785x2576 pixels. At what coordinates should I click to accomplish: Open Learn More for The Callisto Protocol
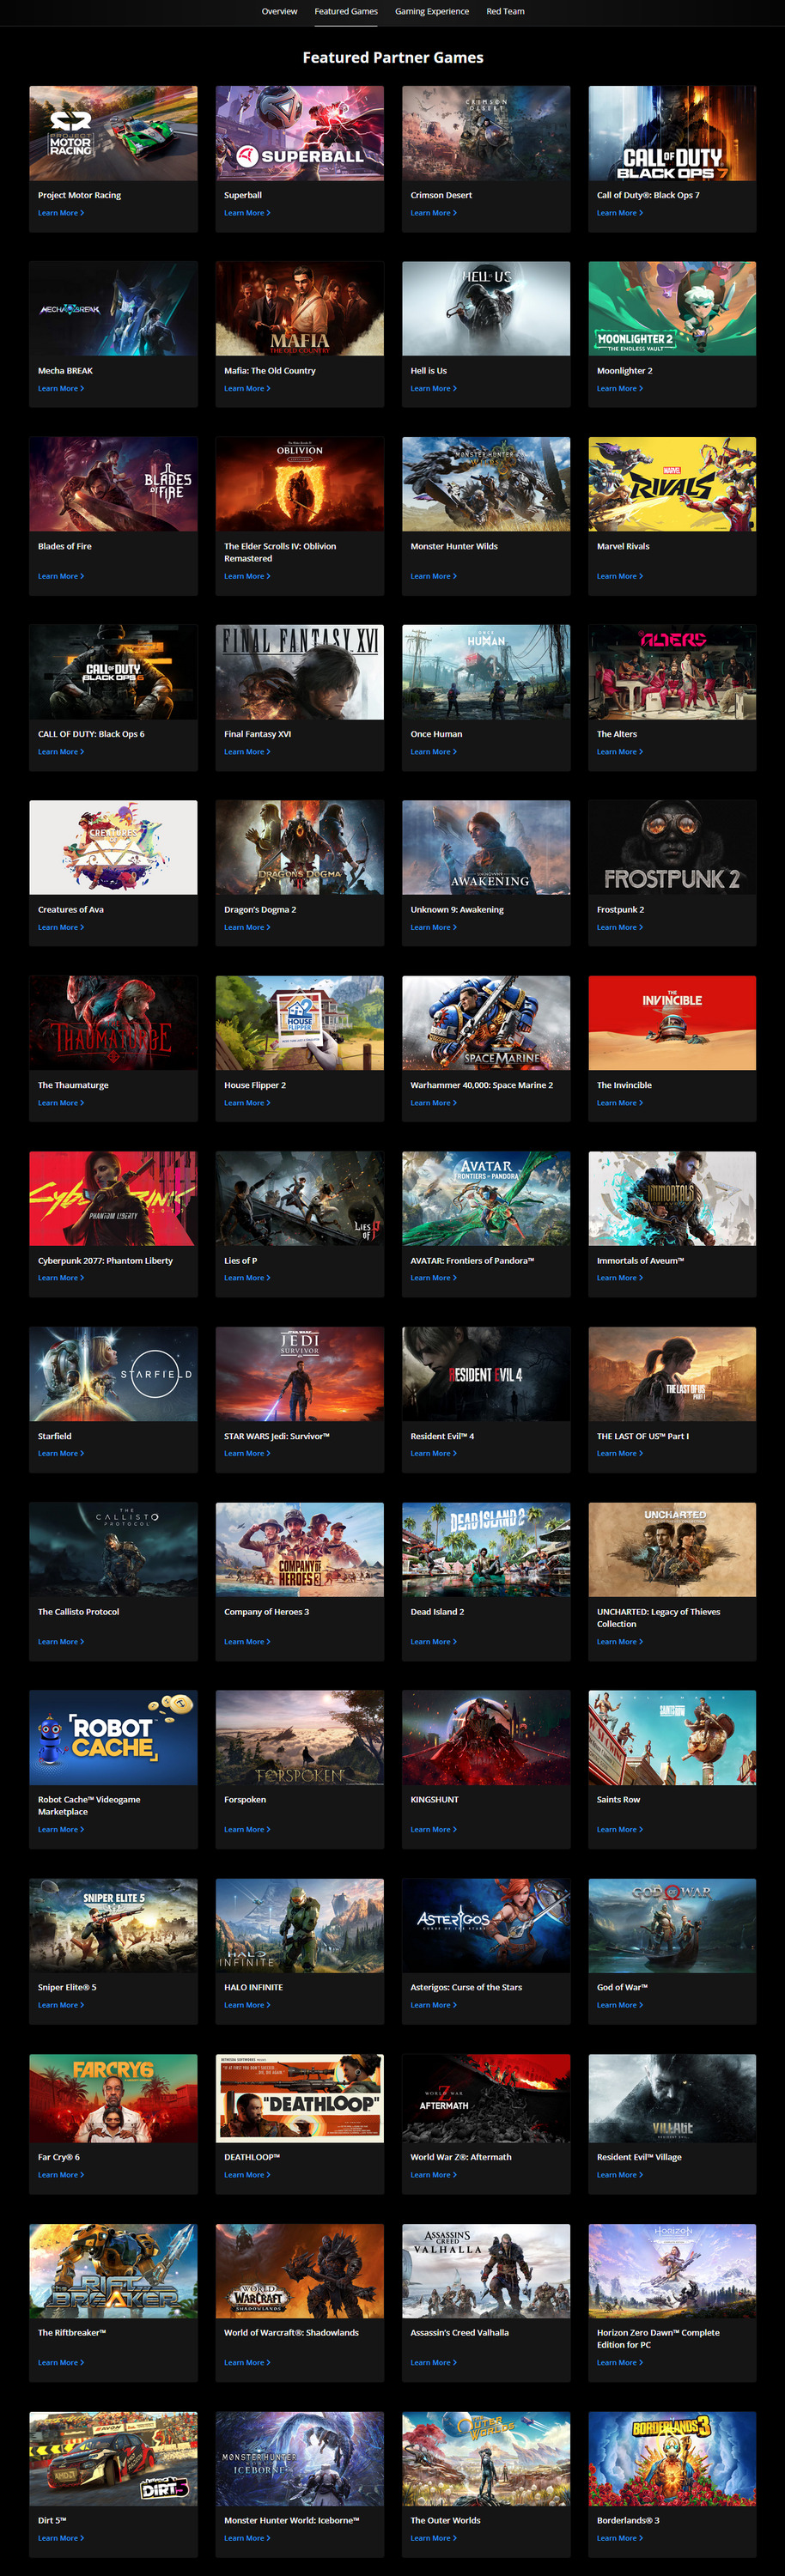61,1642
